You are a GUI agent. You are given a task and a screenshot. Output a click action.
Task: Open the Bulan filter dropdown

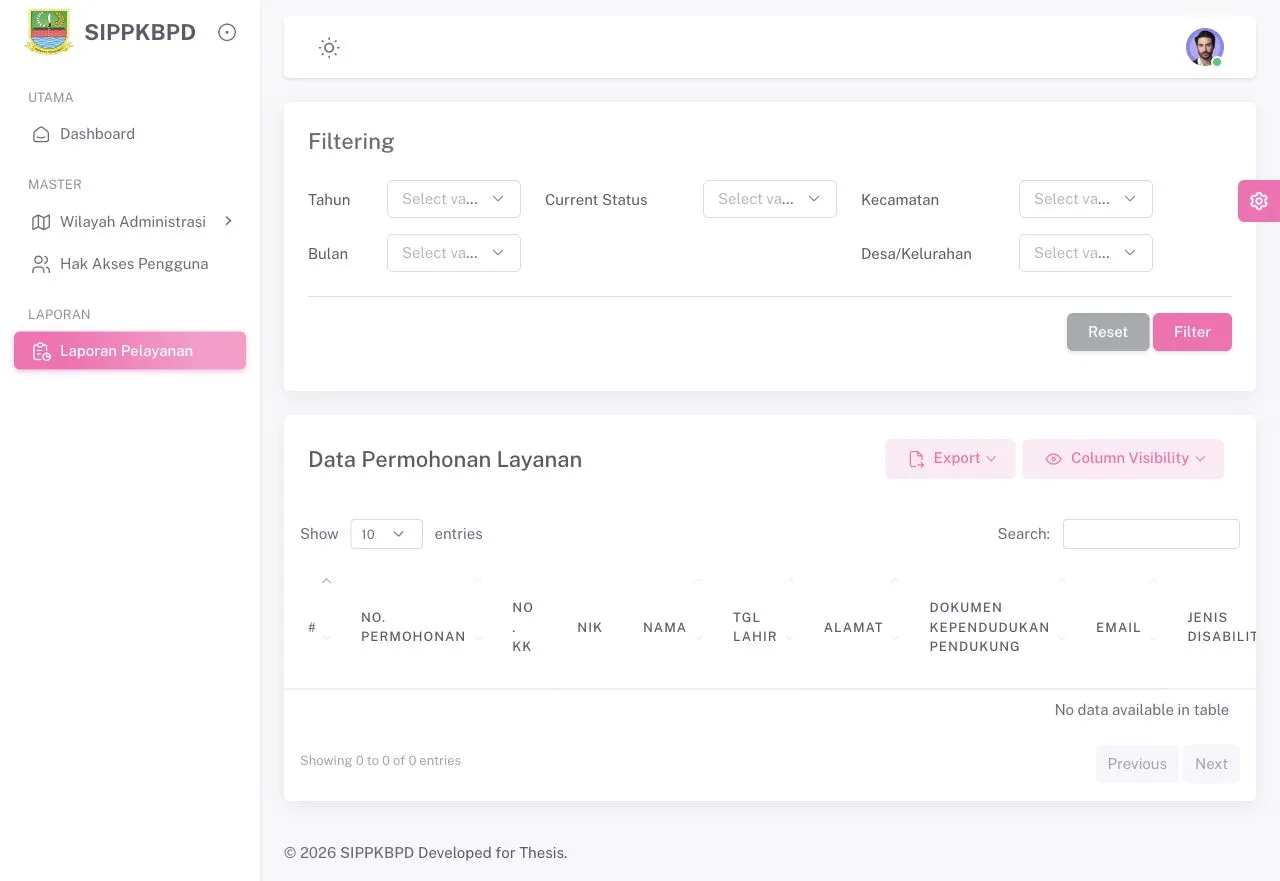[454, 253]
